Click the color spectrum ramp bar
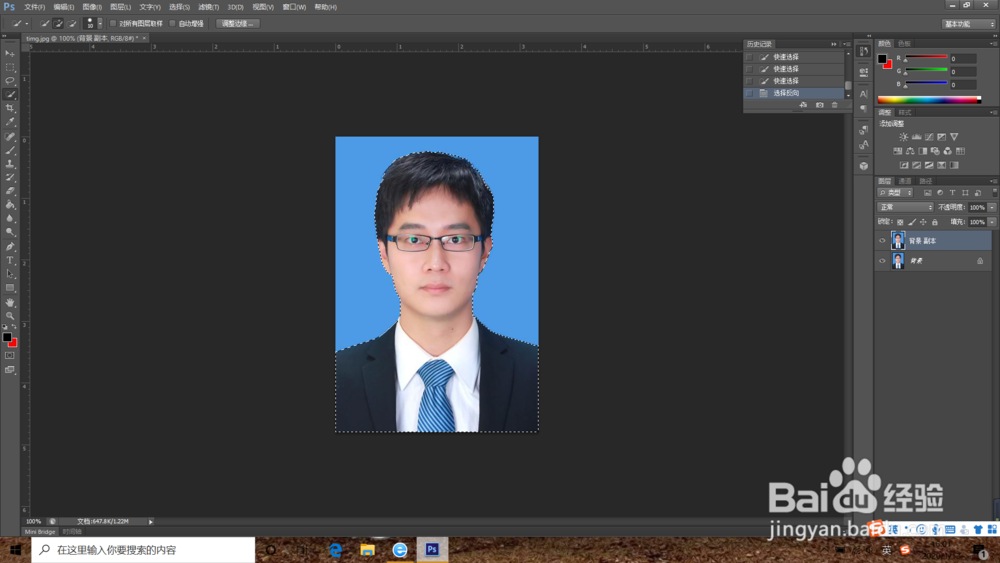1000x563 pixels. point(929,100)
